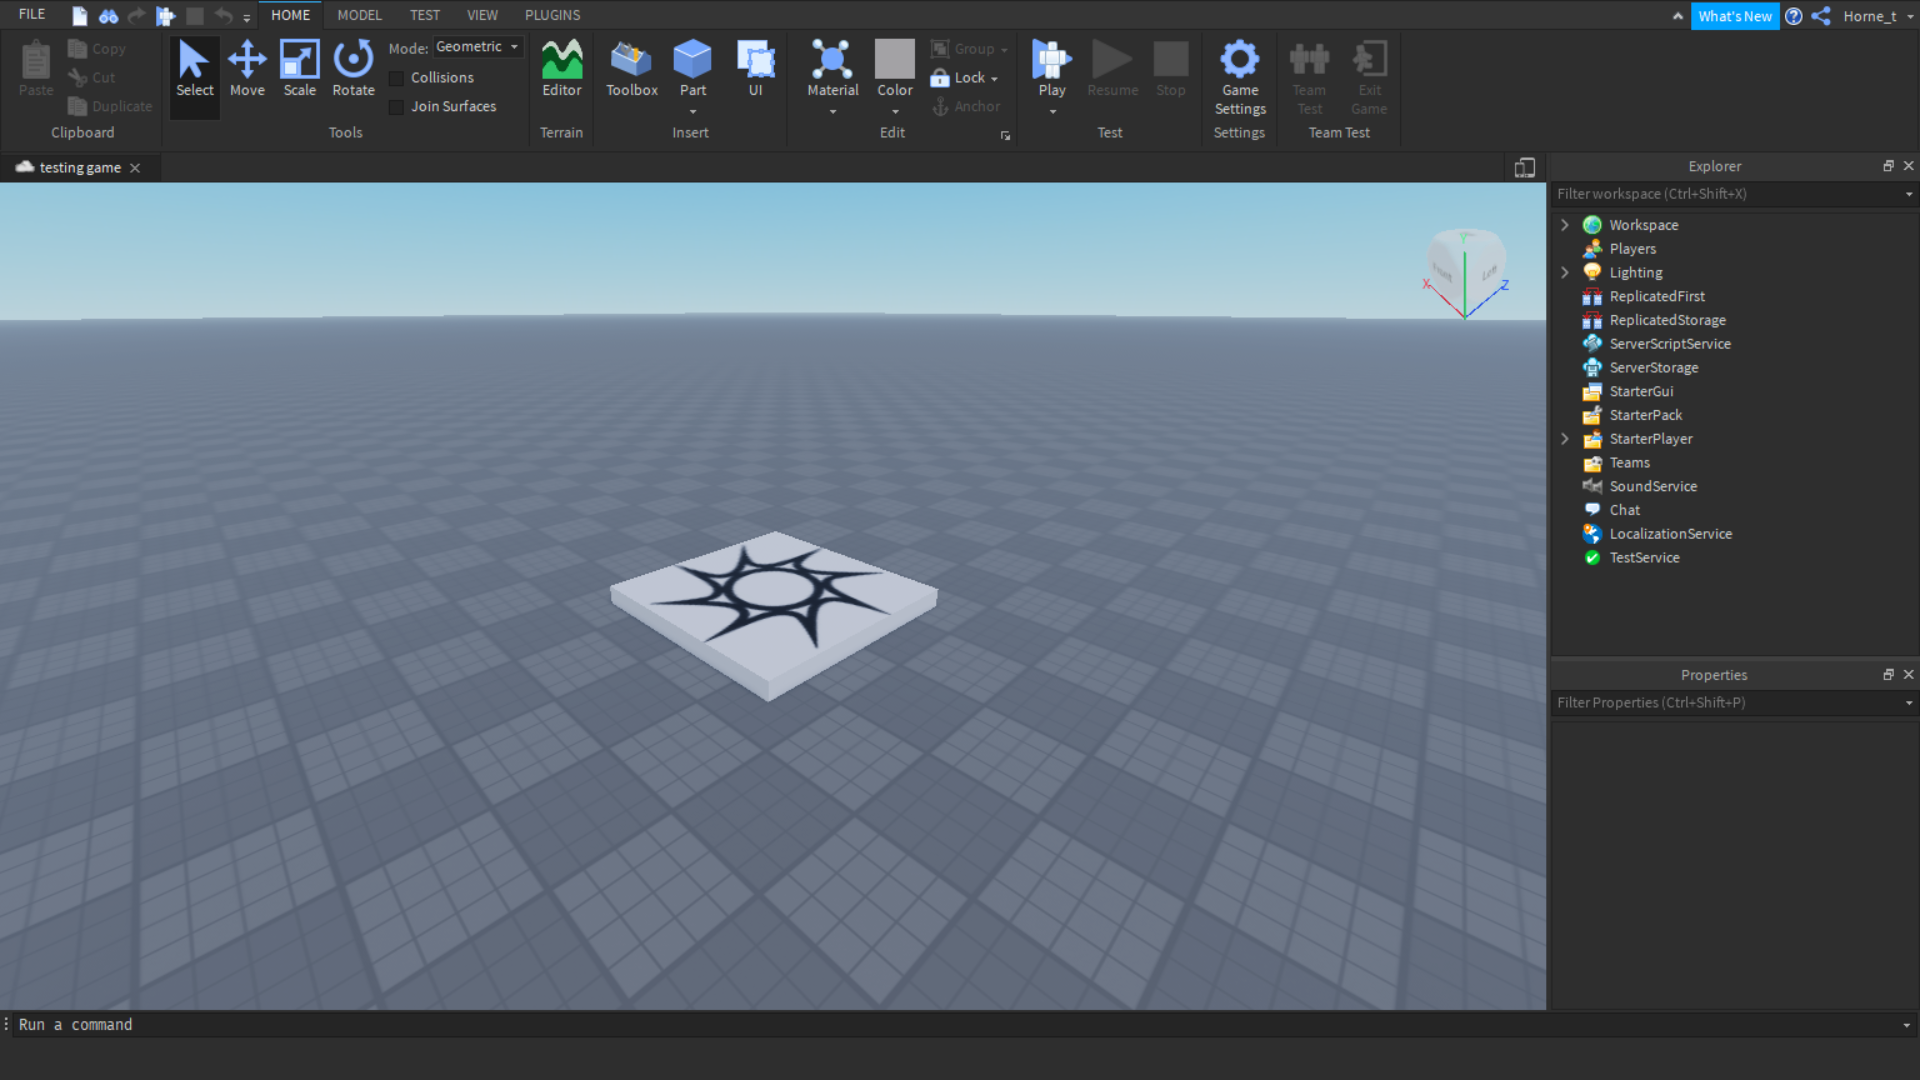Screen dimensions: 1920x1080
Task: Open the Material dropdown arrow
Action: tap(832, 112)
